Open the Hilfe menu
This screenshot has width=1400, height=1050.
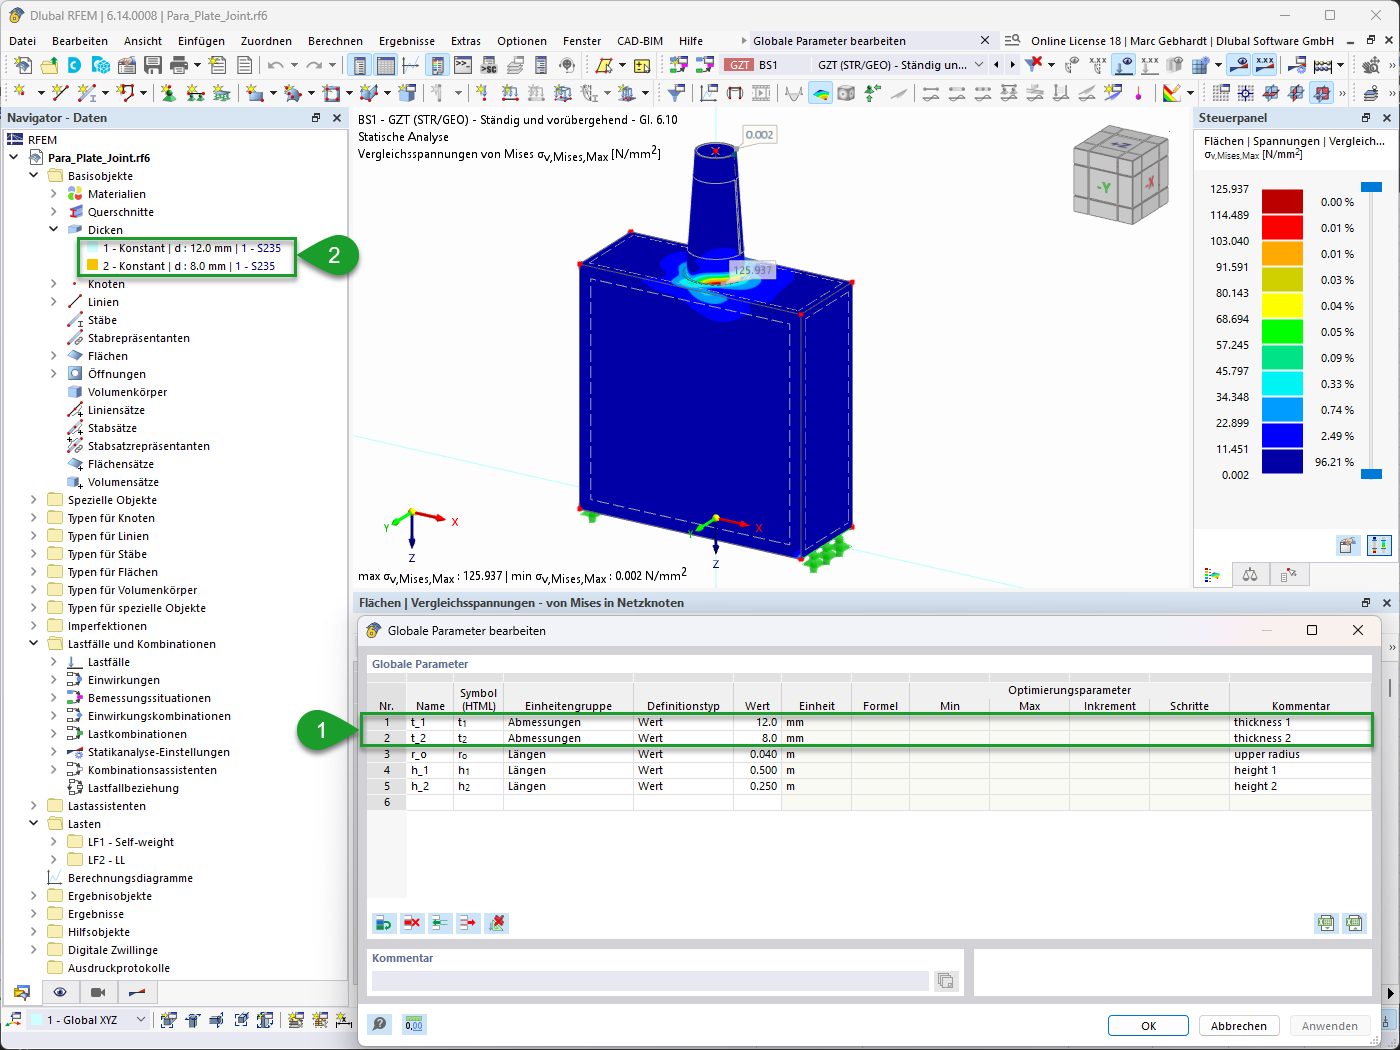tap(691, 41)
